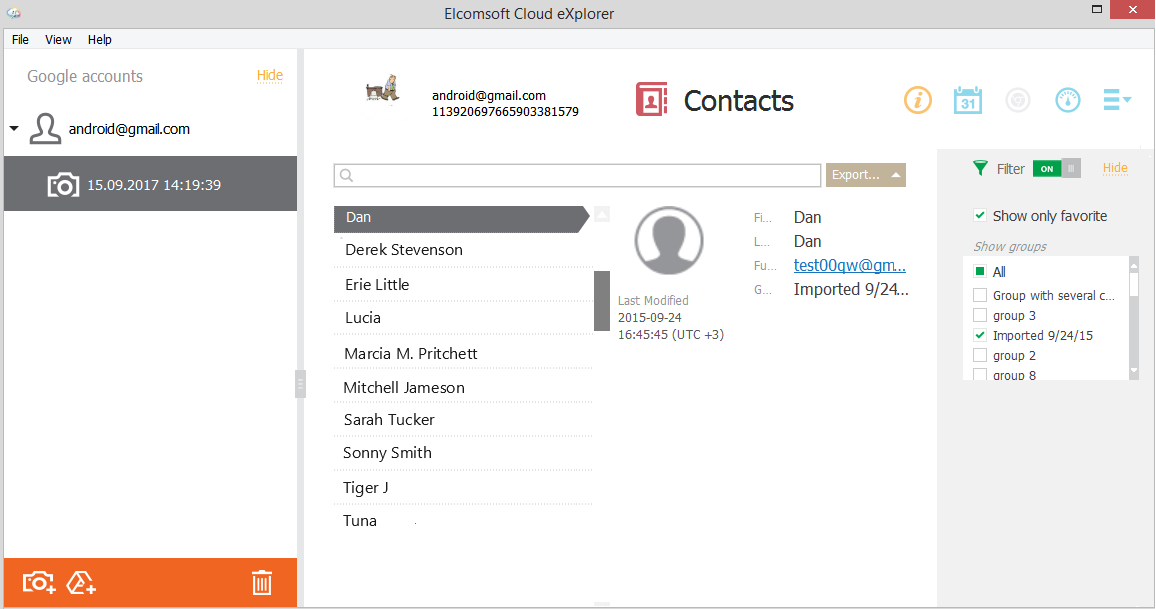Viewport: 1156px width, 609px height.
Task: Select the Tiger J contact
Action: [463, 487]
